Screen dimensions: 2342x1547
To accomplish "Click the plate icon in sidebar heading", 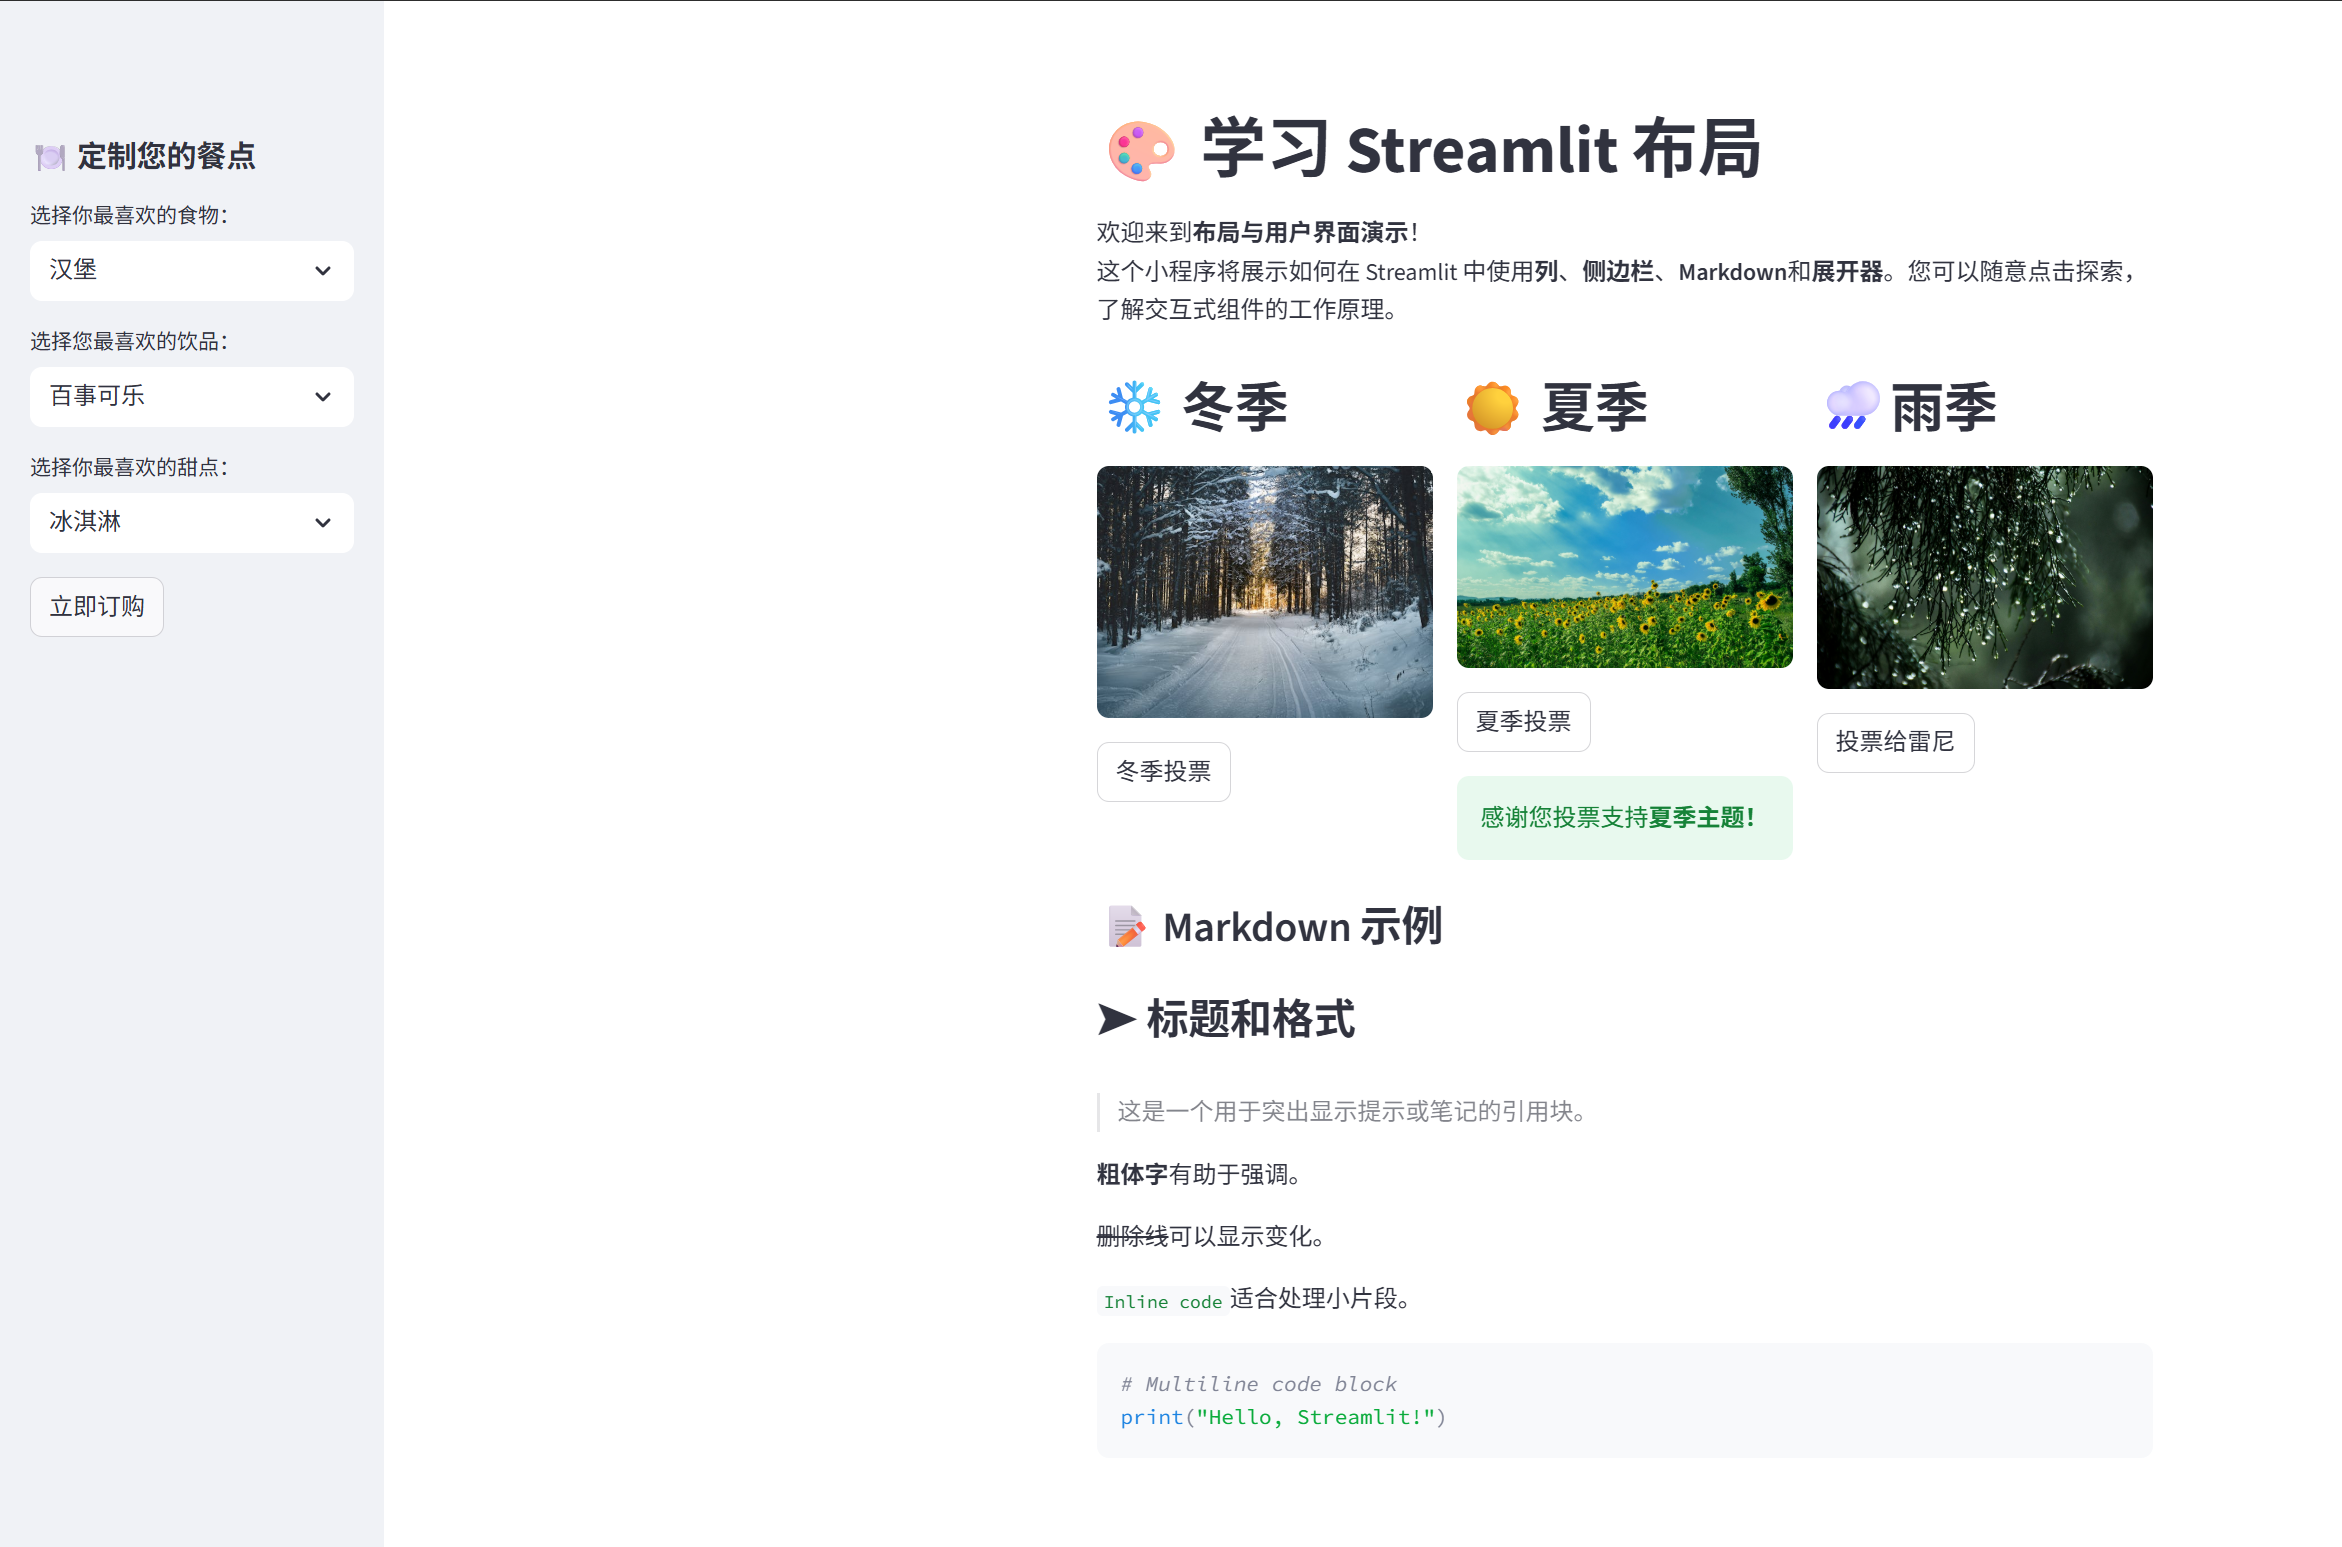I will click(x=49, y=157).
